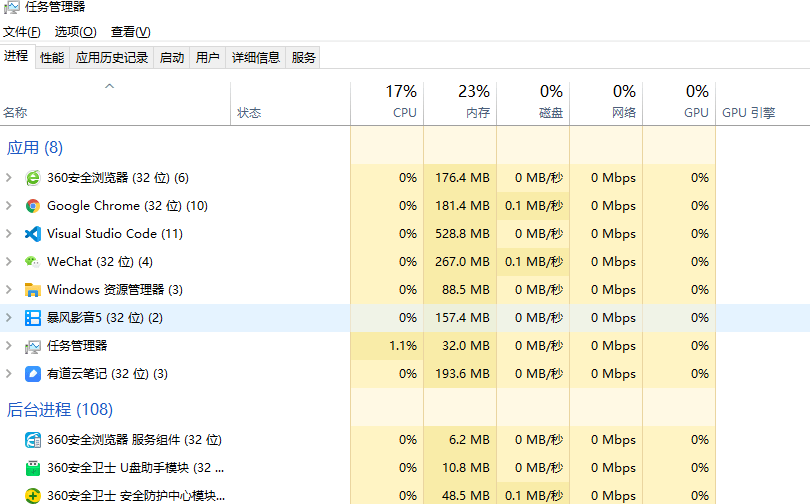Expand the 有道云笔记 process group
This screenshot has height=504, width=810.
click(x=9, y=373)
